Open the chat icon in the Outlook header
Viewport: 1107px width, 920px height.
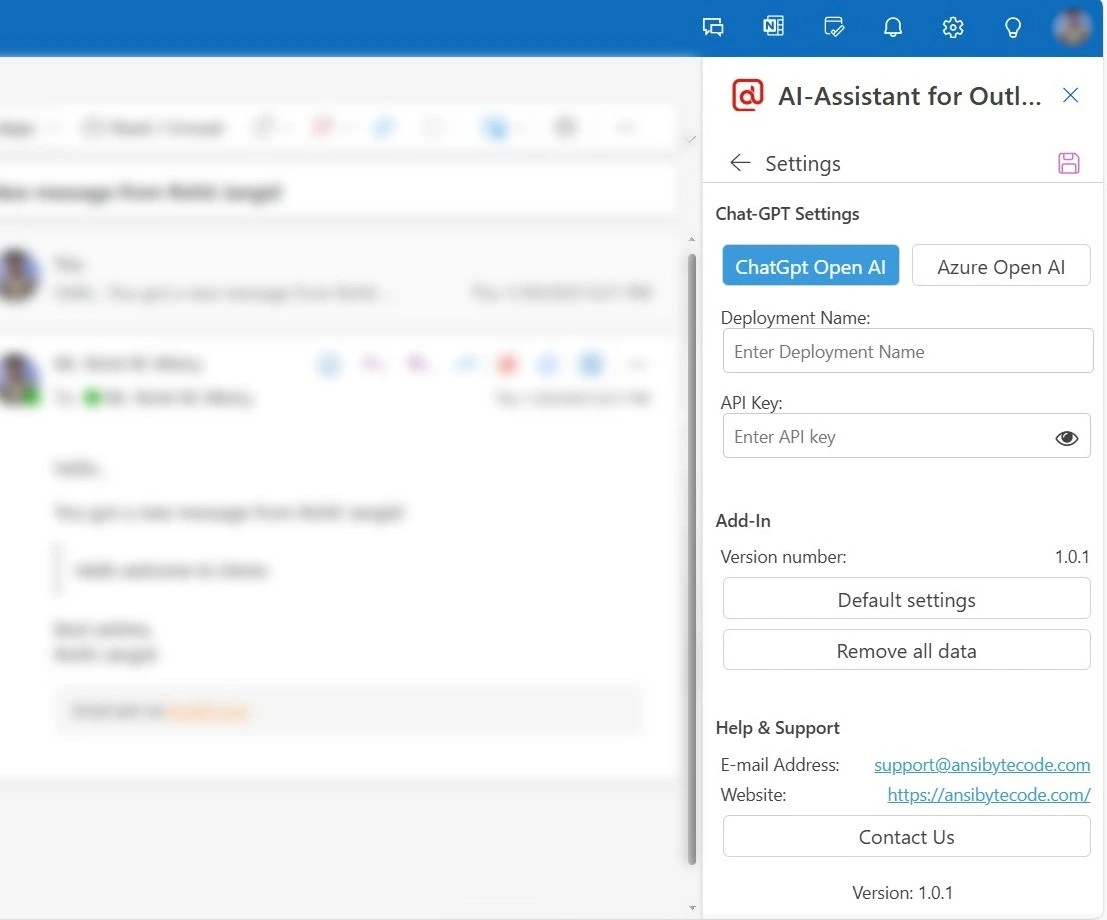pos(713,27)
